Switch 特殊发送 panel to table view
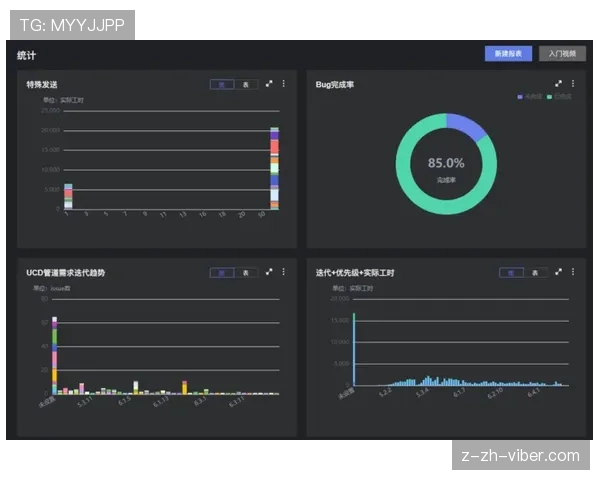Viewport: 600px width, 480px height. pos(246,85)
